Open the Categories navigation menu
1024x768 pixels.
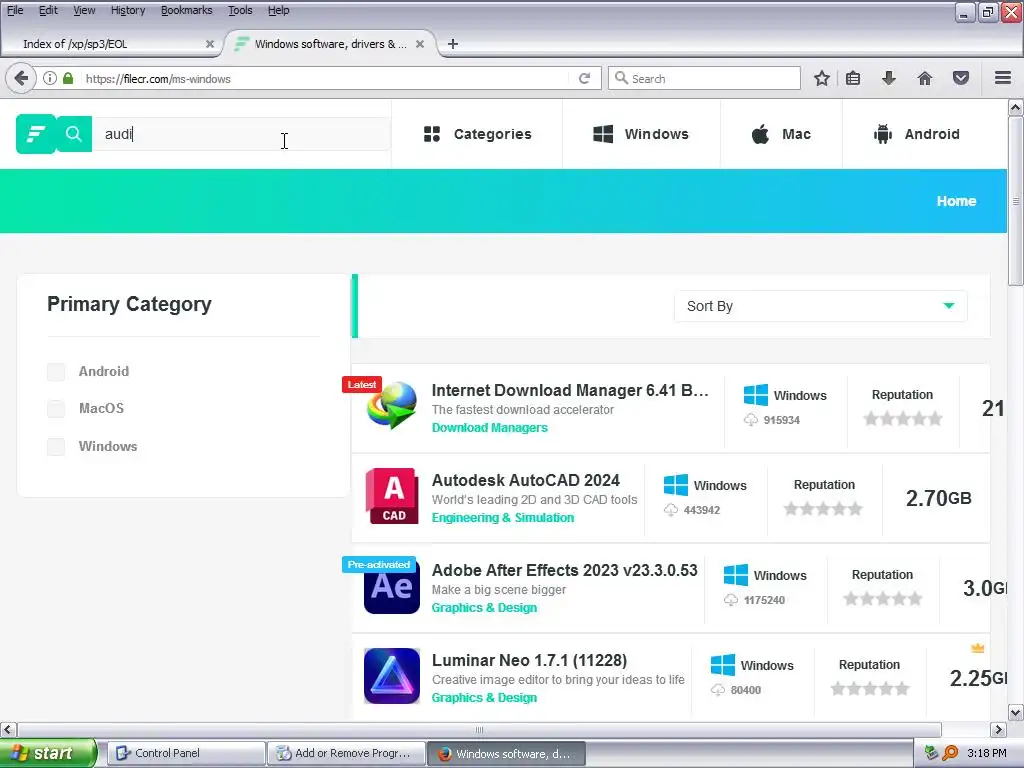477,134
